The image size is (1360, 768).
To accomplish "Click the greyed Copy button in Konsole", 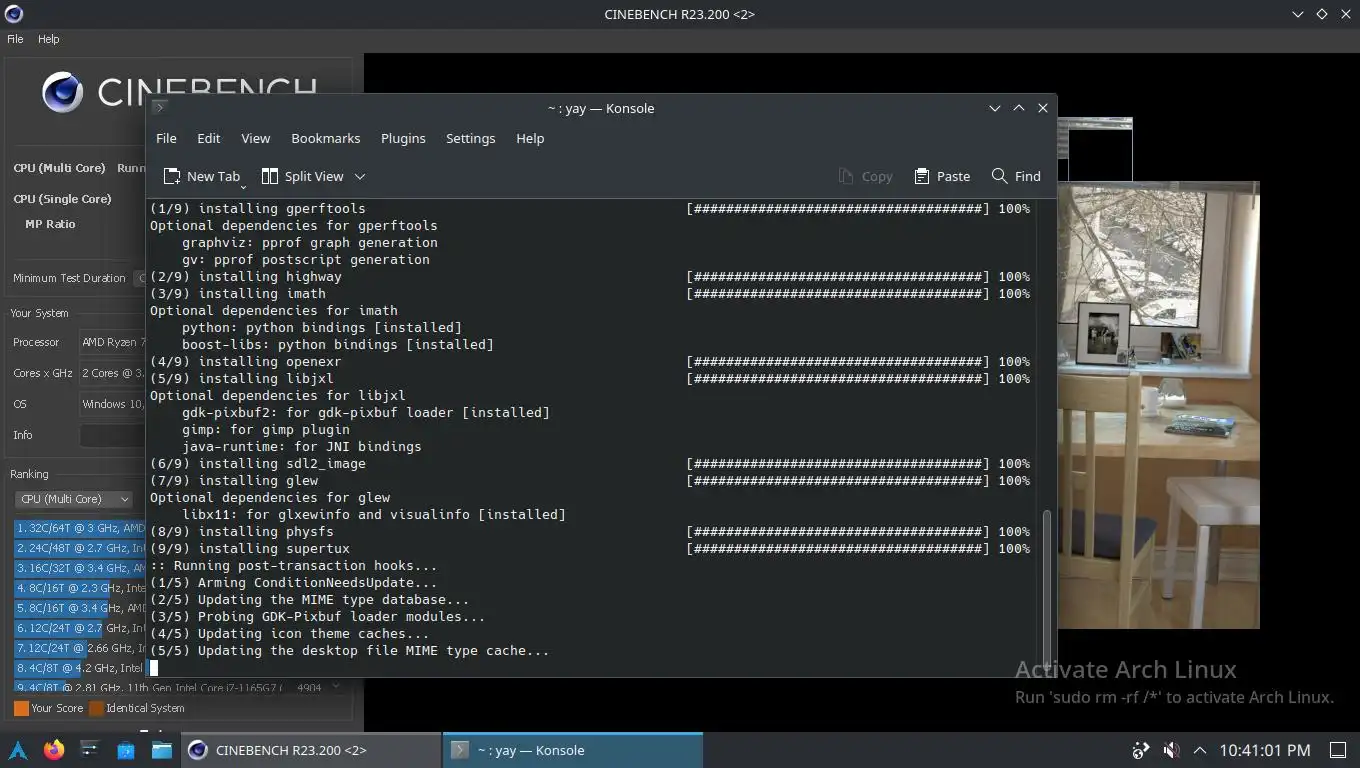I will [865, 176].
